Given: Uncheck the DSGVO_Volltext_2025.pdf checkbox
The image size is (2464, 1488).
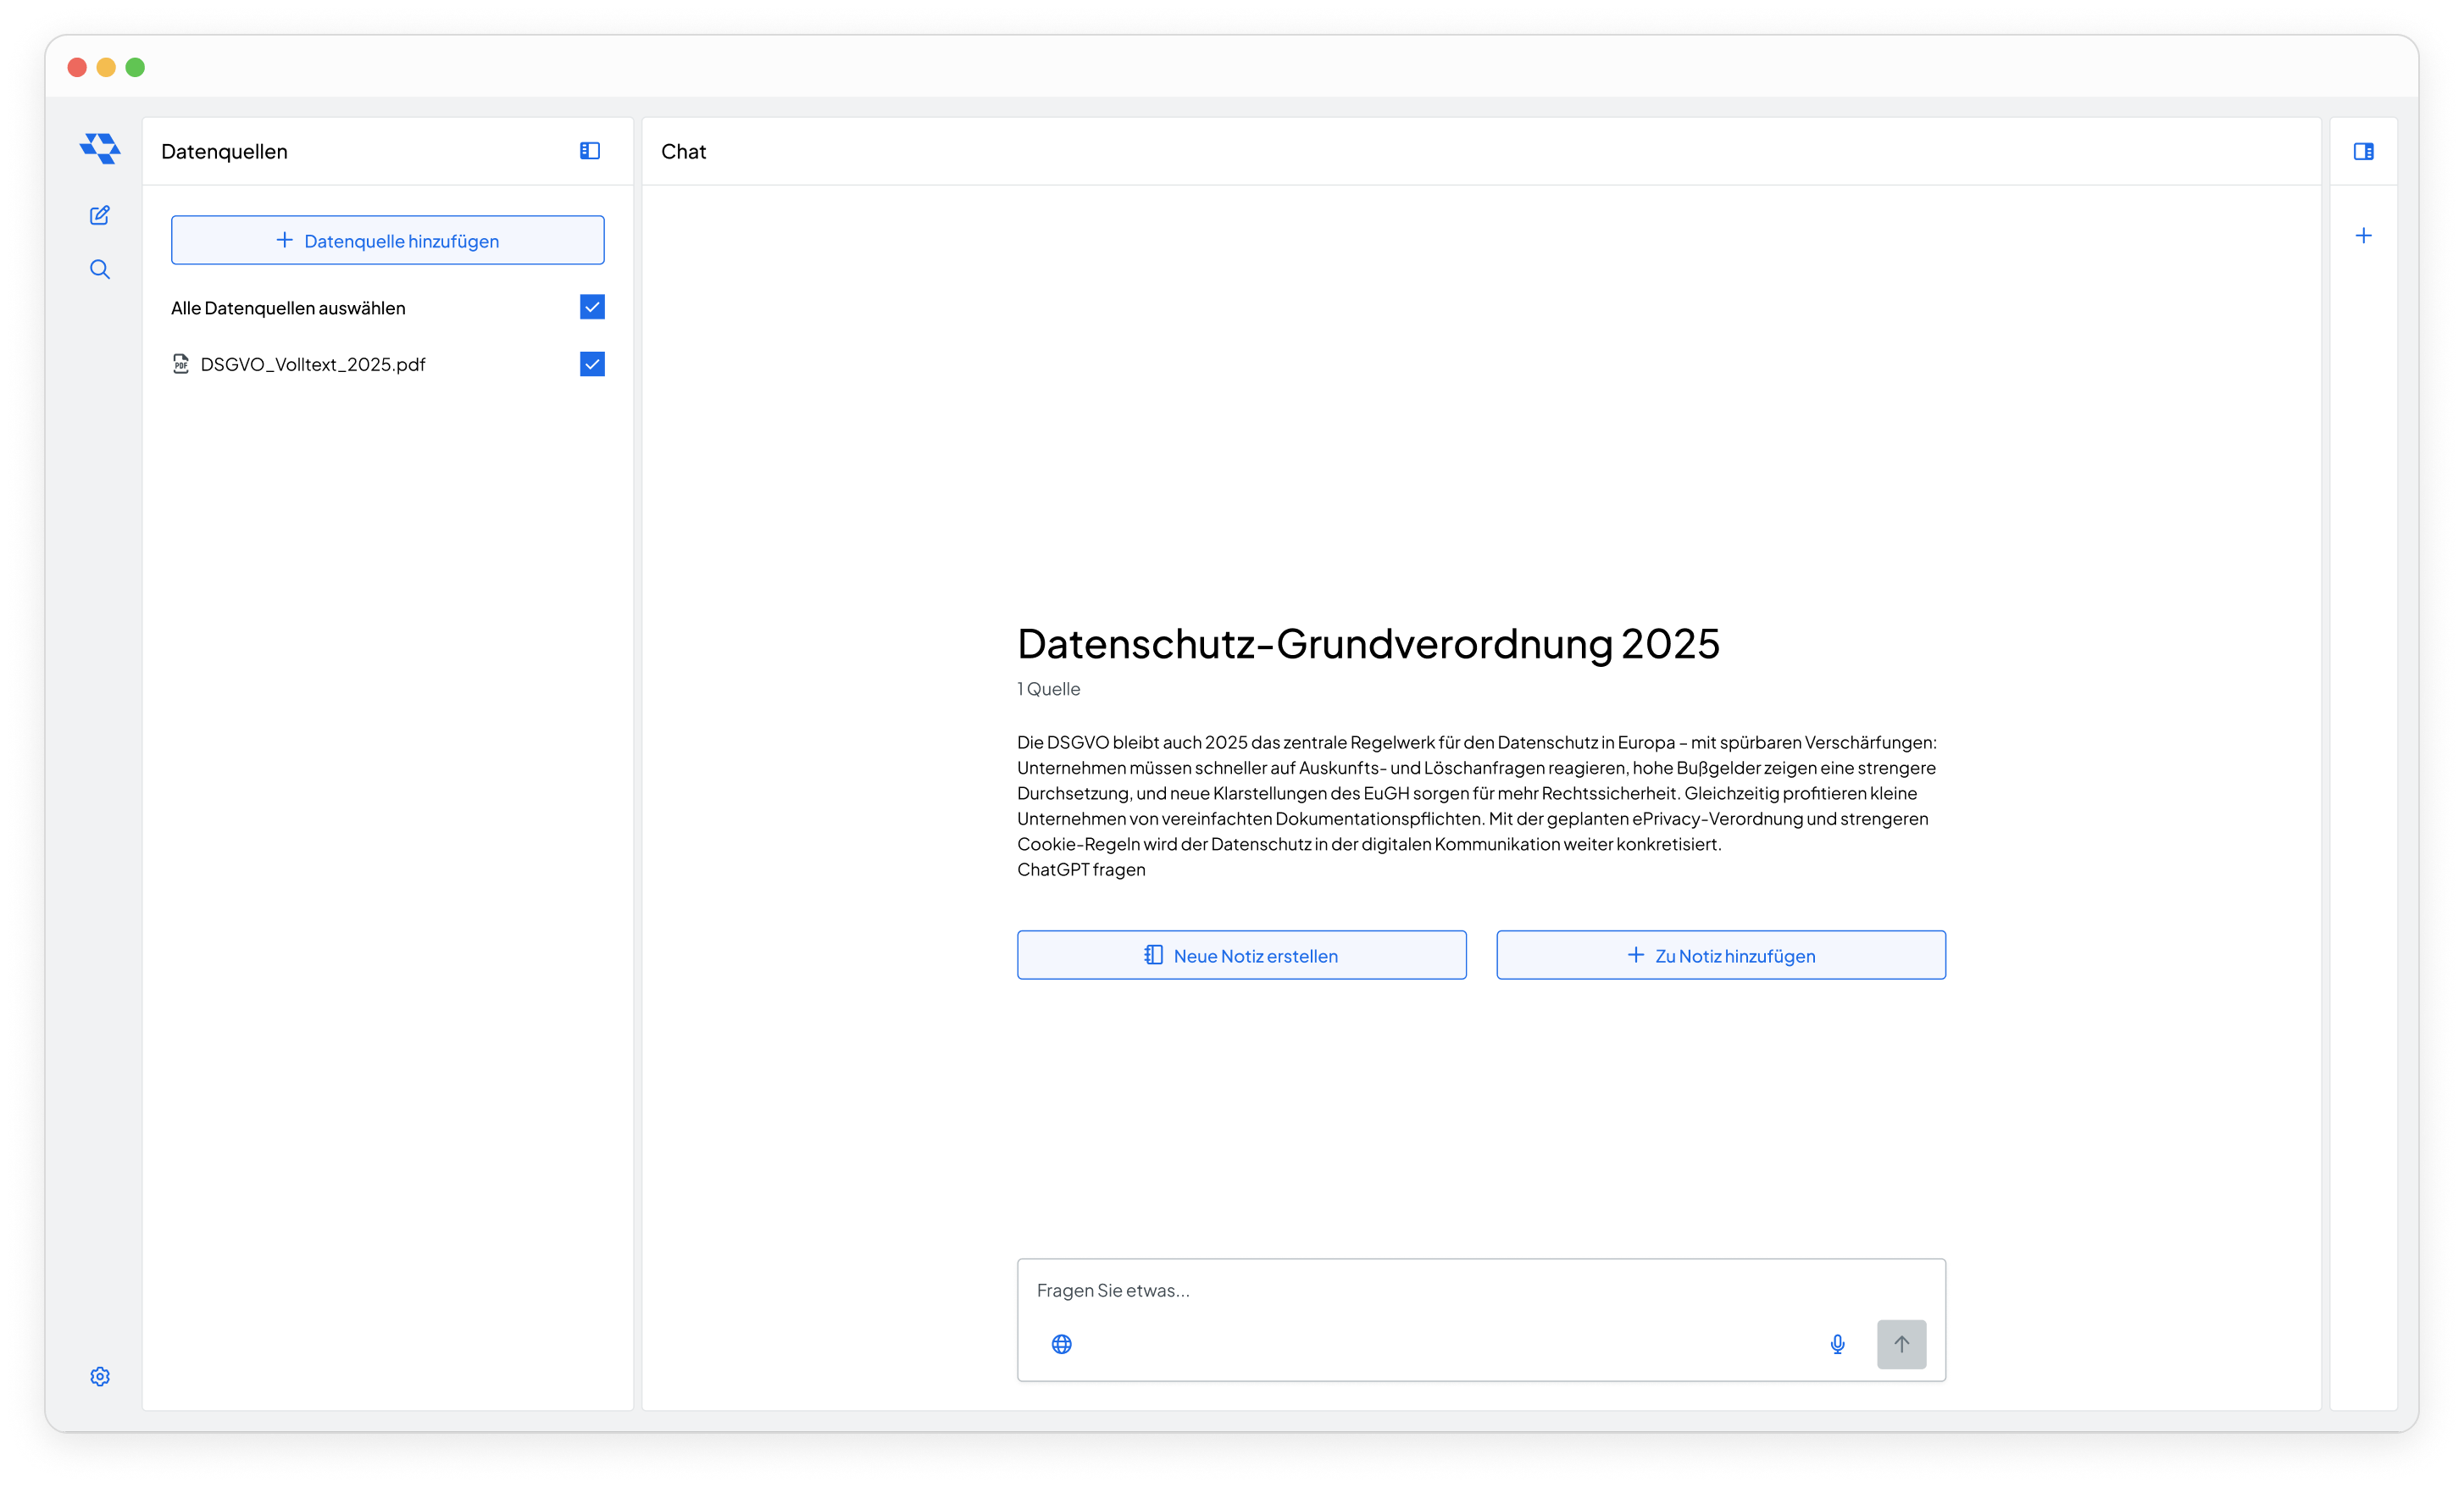Looking at the screenshot, I should 592,364.
